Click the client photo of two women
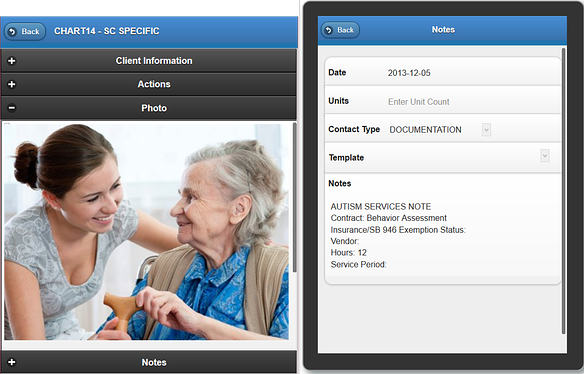This screenshot has height=374, width=584. pyautogui.click(x=146, y=231)
